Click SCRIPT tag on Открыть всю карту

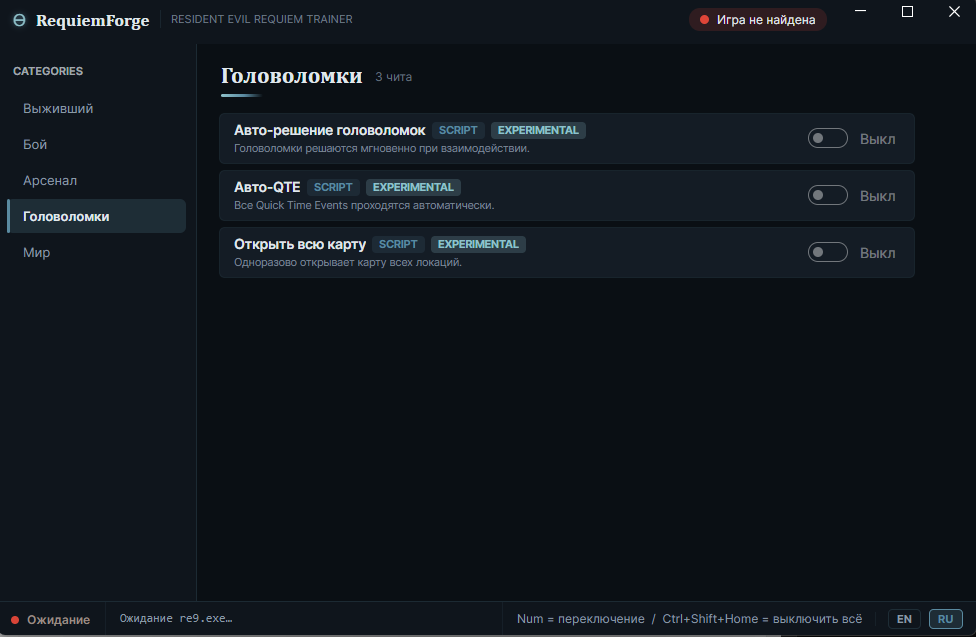pyautogui.click(x=398, y=244)
